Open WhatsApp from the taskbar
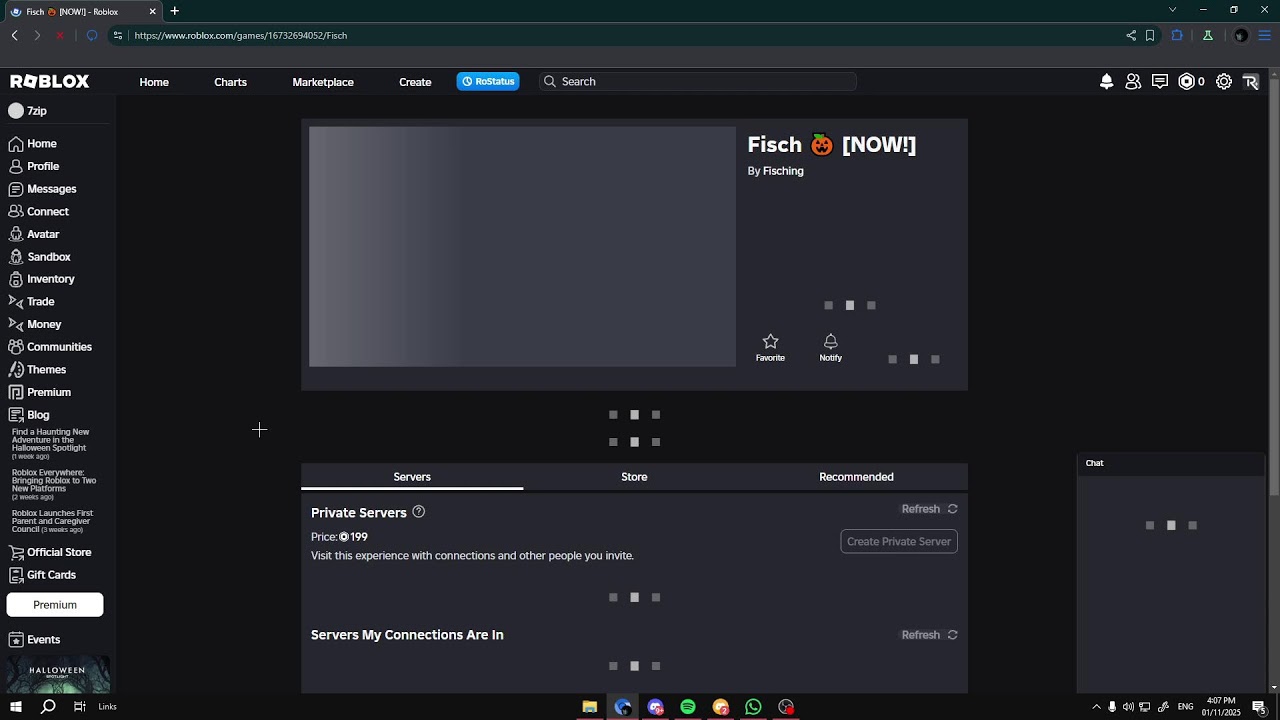 coord(753,707)
